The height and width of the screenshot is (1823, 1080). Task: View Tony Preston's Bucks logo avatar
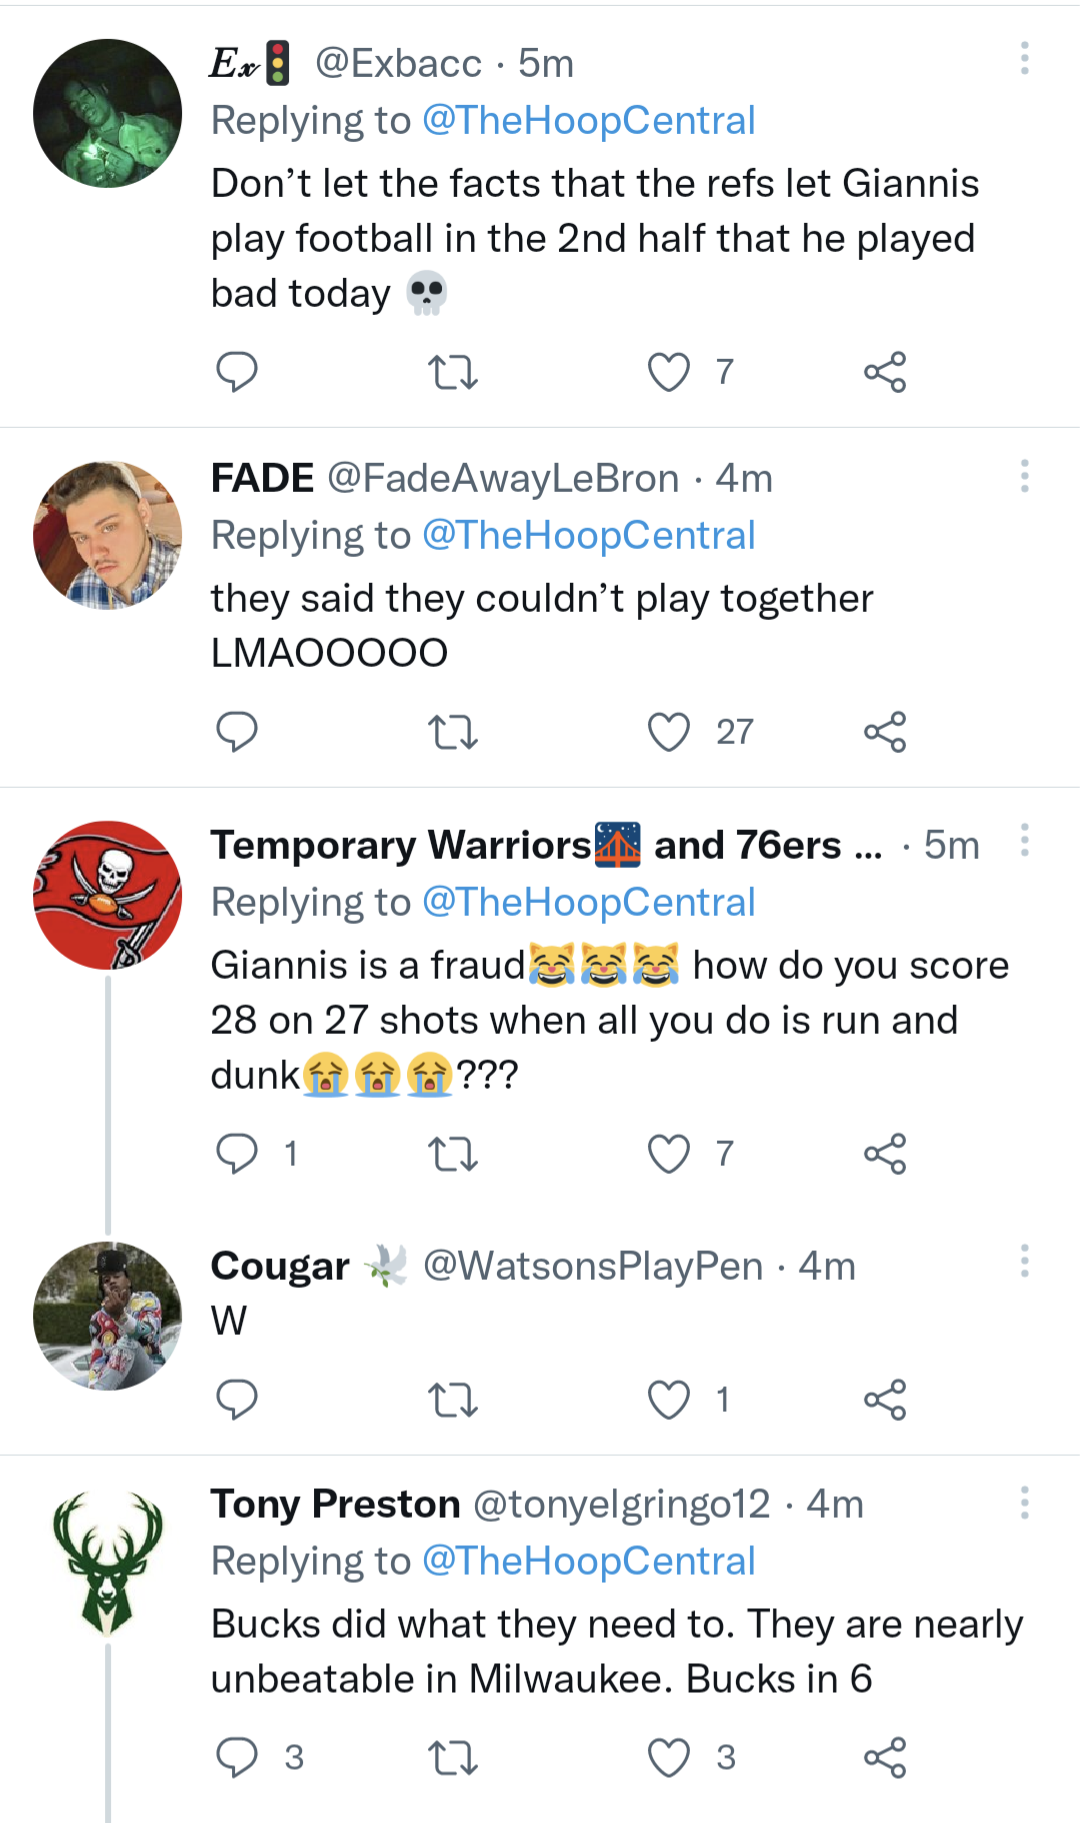(108, 1564)
